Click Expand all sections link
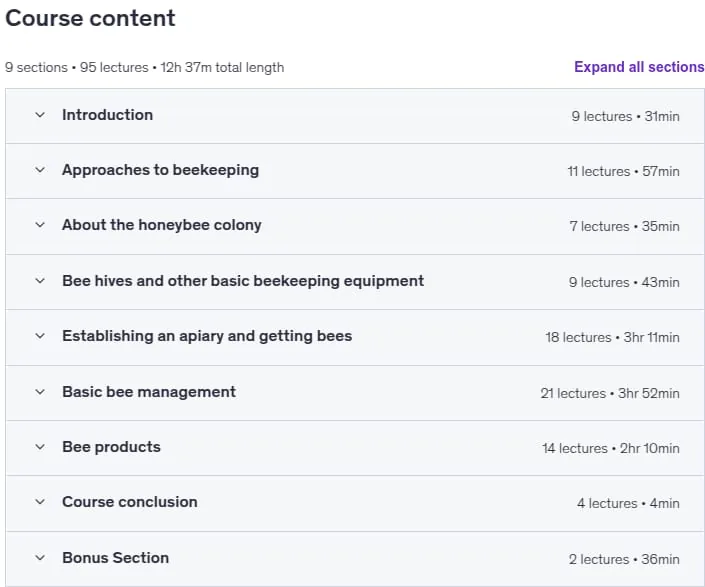This screenshot has height=587, width=705. point(639,67)
